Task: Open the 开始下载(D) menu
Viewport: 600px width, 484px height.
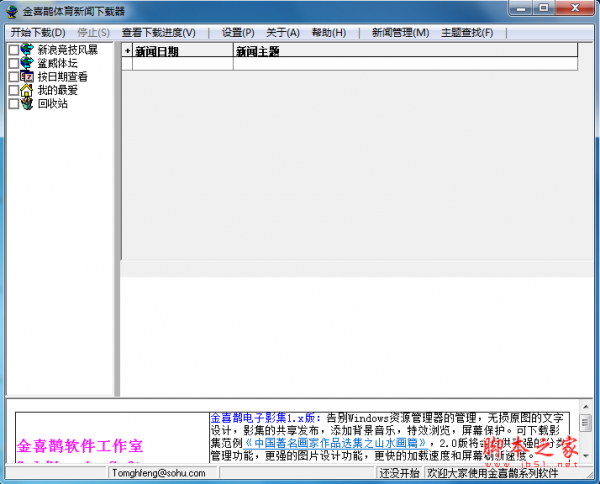Action: tap(38, 33)
